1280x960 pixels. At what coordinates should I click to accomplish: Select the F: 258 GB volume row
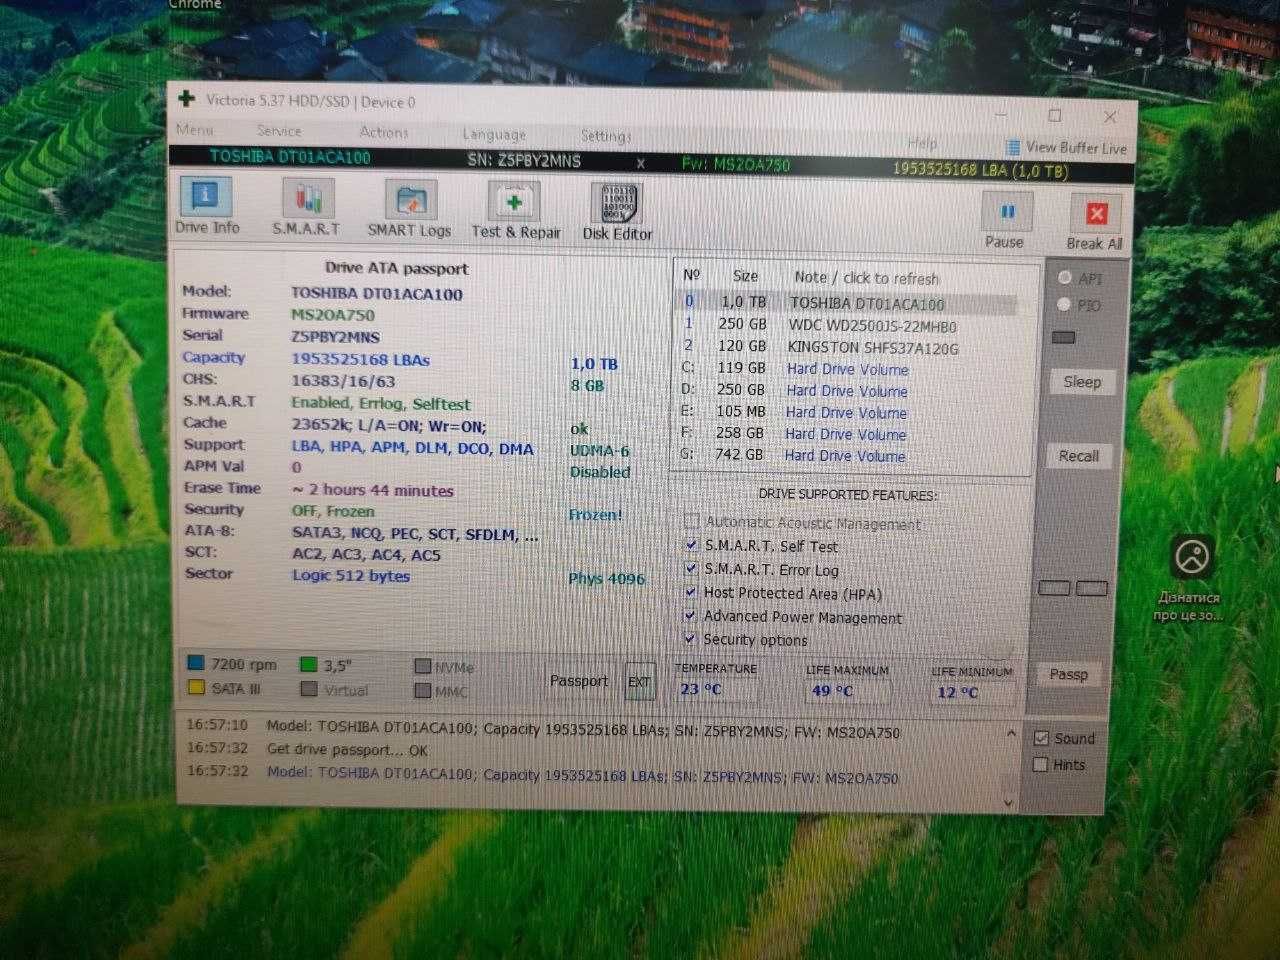pyautogui.click(x=849, y=434)
